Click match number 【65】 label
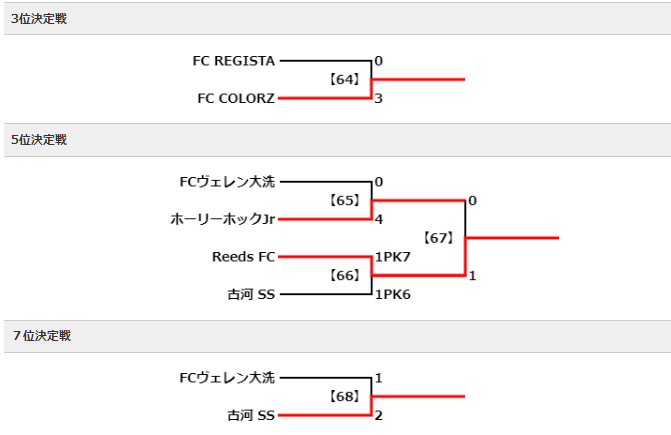 tap(344, 201)
